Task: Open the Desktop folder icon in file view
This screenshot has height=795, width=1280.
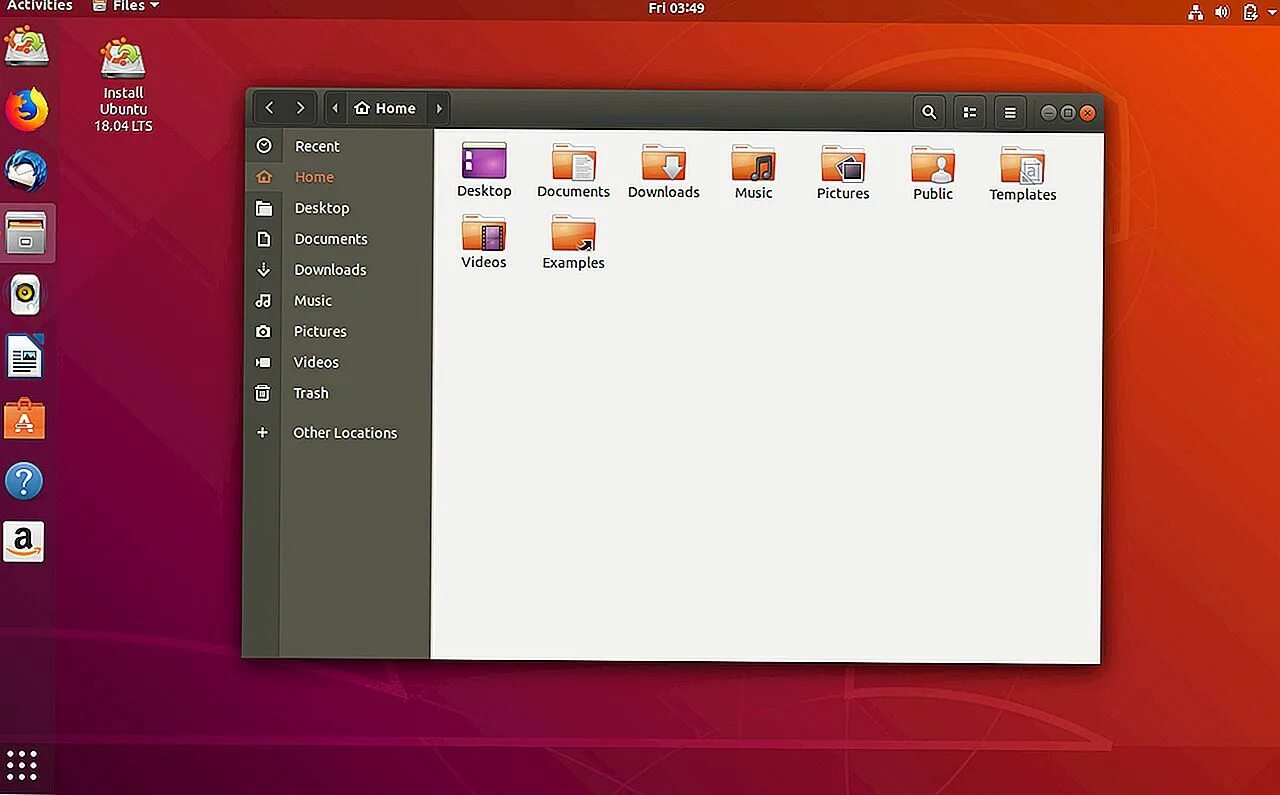Action: pos(484,161)
